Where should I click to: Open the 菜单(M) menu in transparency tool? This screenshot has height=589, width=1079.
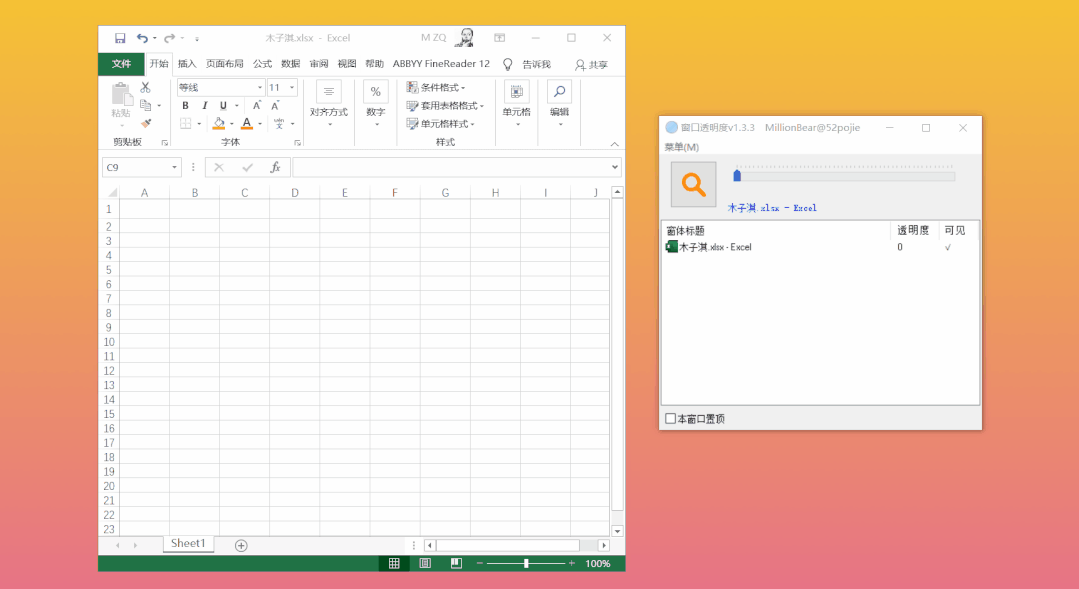[x=681, y=147]
